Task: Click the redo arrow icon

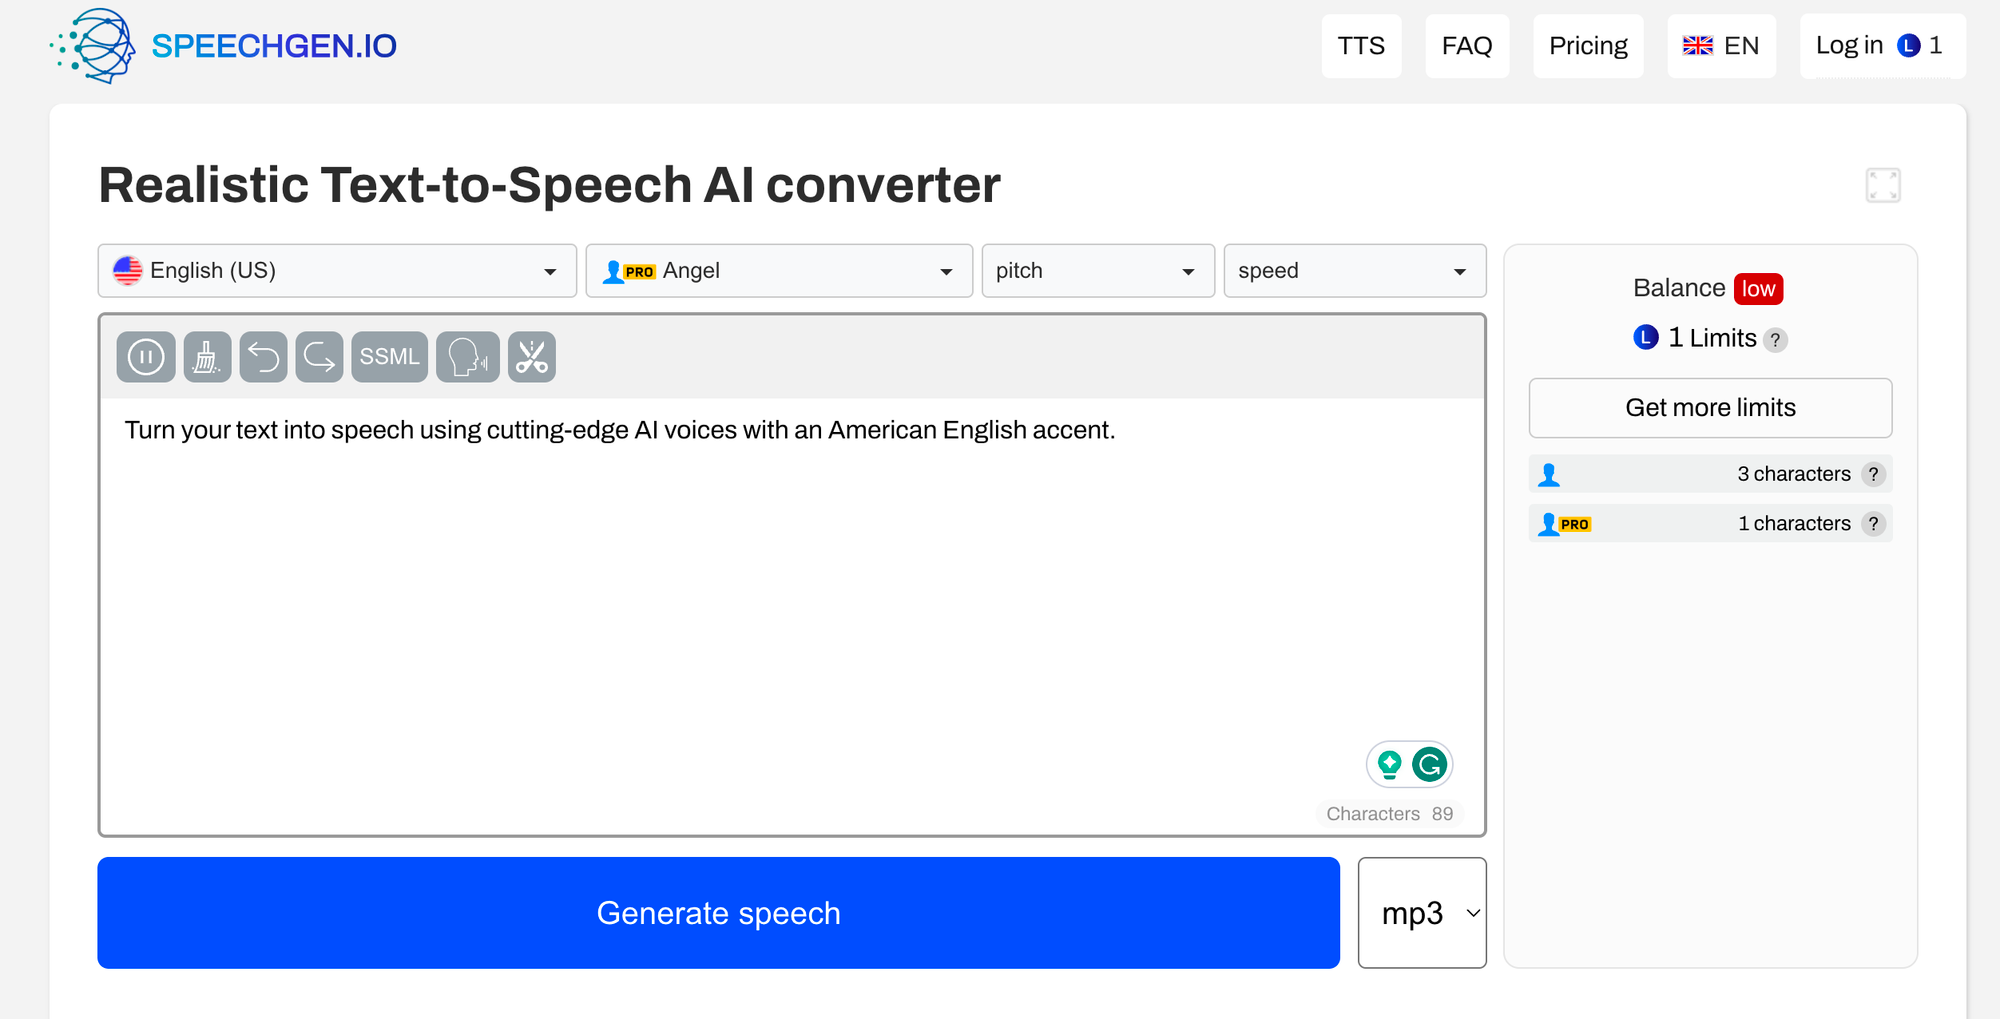Action: 320,357
